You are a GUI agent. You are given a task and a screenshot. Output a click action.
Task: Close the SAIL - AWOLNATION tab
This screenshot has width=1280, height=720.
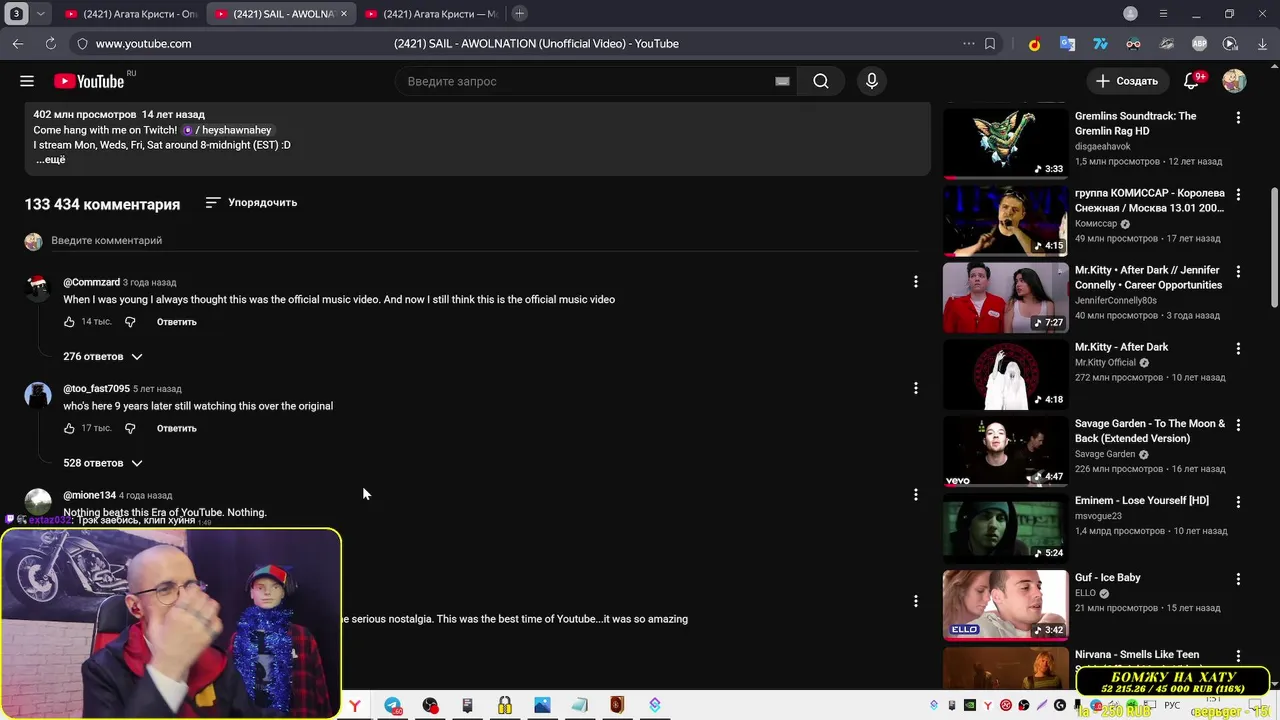(x=344, y=14)
